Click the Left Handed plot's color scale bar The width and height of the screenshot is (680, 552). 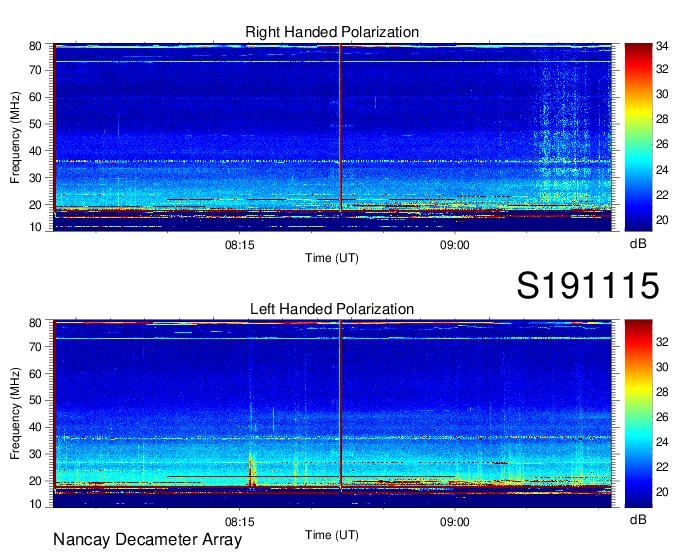pyautogui.click(x=638, y=414)
